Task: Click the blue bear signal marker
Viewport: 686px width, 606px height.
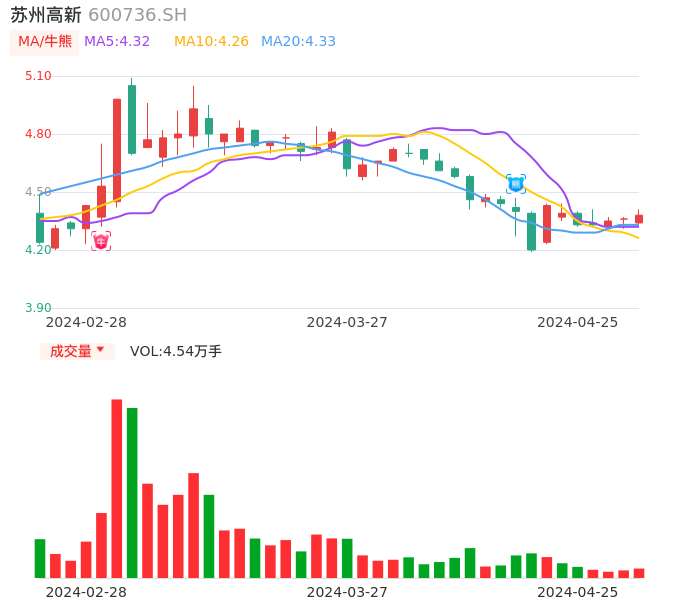Action: (x=516, y=184)
